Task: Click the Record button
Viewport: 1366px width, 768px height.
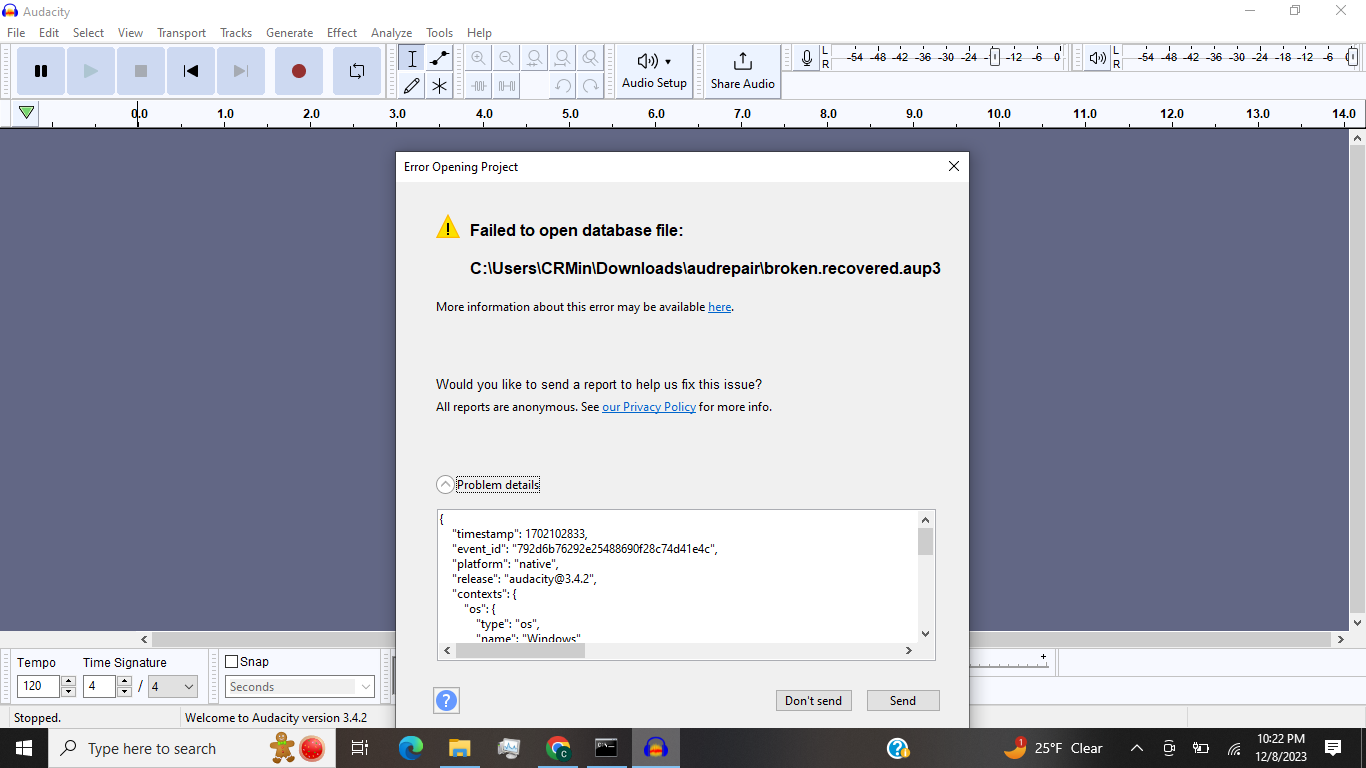Action: pyautogui.click(x=298, y=70)
